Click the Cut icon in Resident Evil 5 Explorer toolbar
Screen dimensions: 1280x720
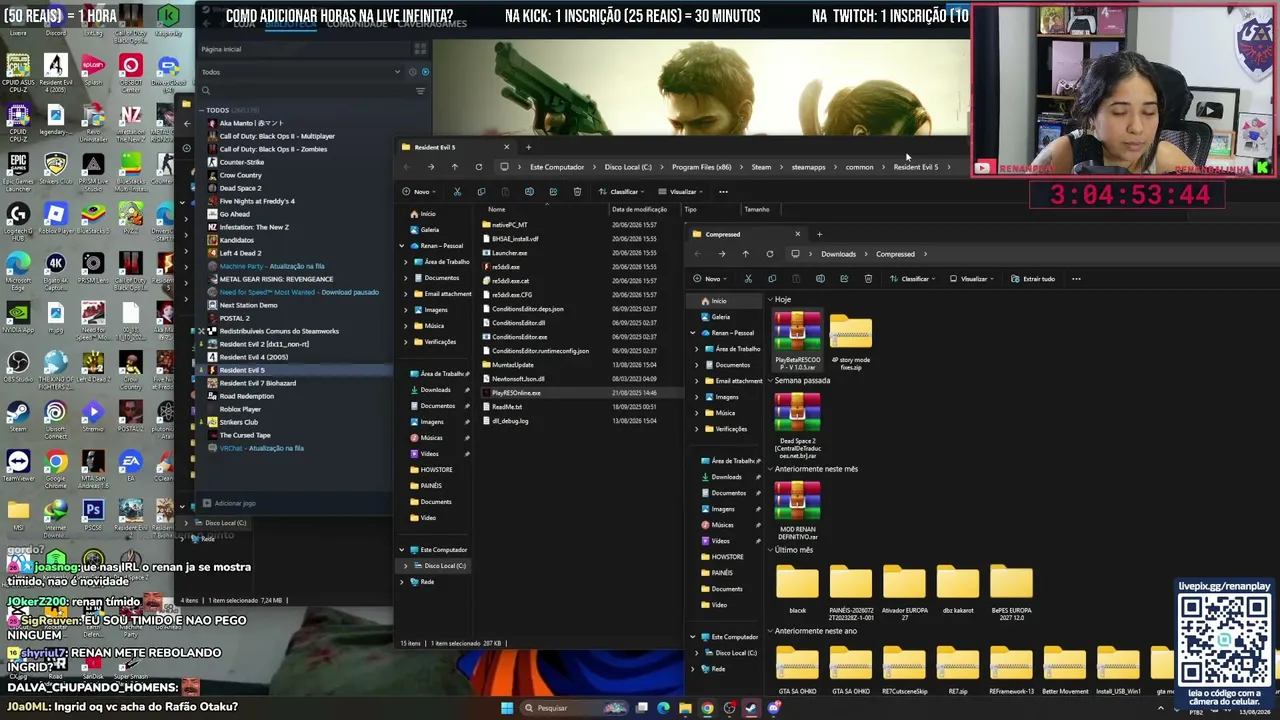coord(457,192)
